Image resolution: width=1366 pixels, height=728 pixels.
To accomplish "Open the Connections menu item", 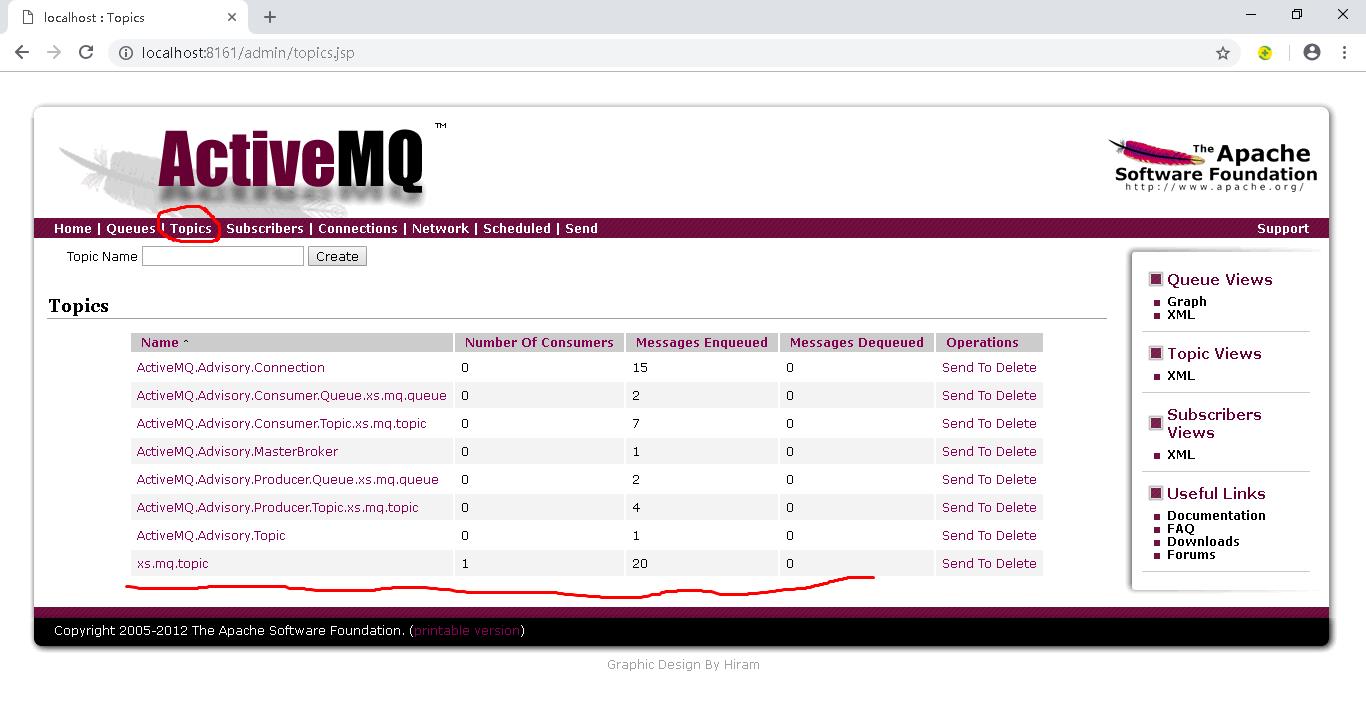I will [x=357, y=228].
